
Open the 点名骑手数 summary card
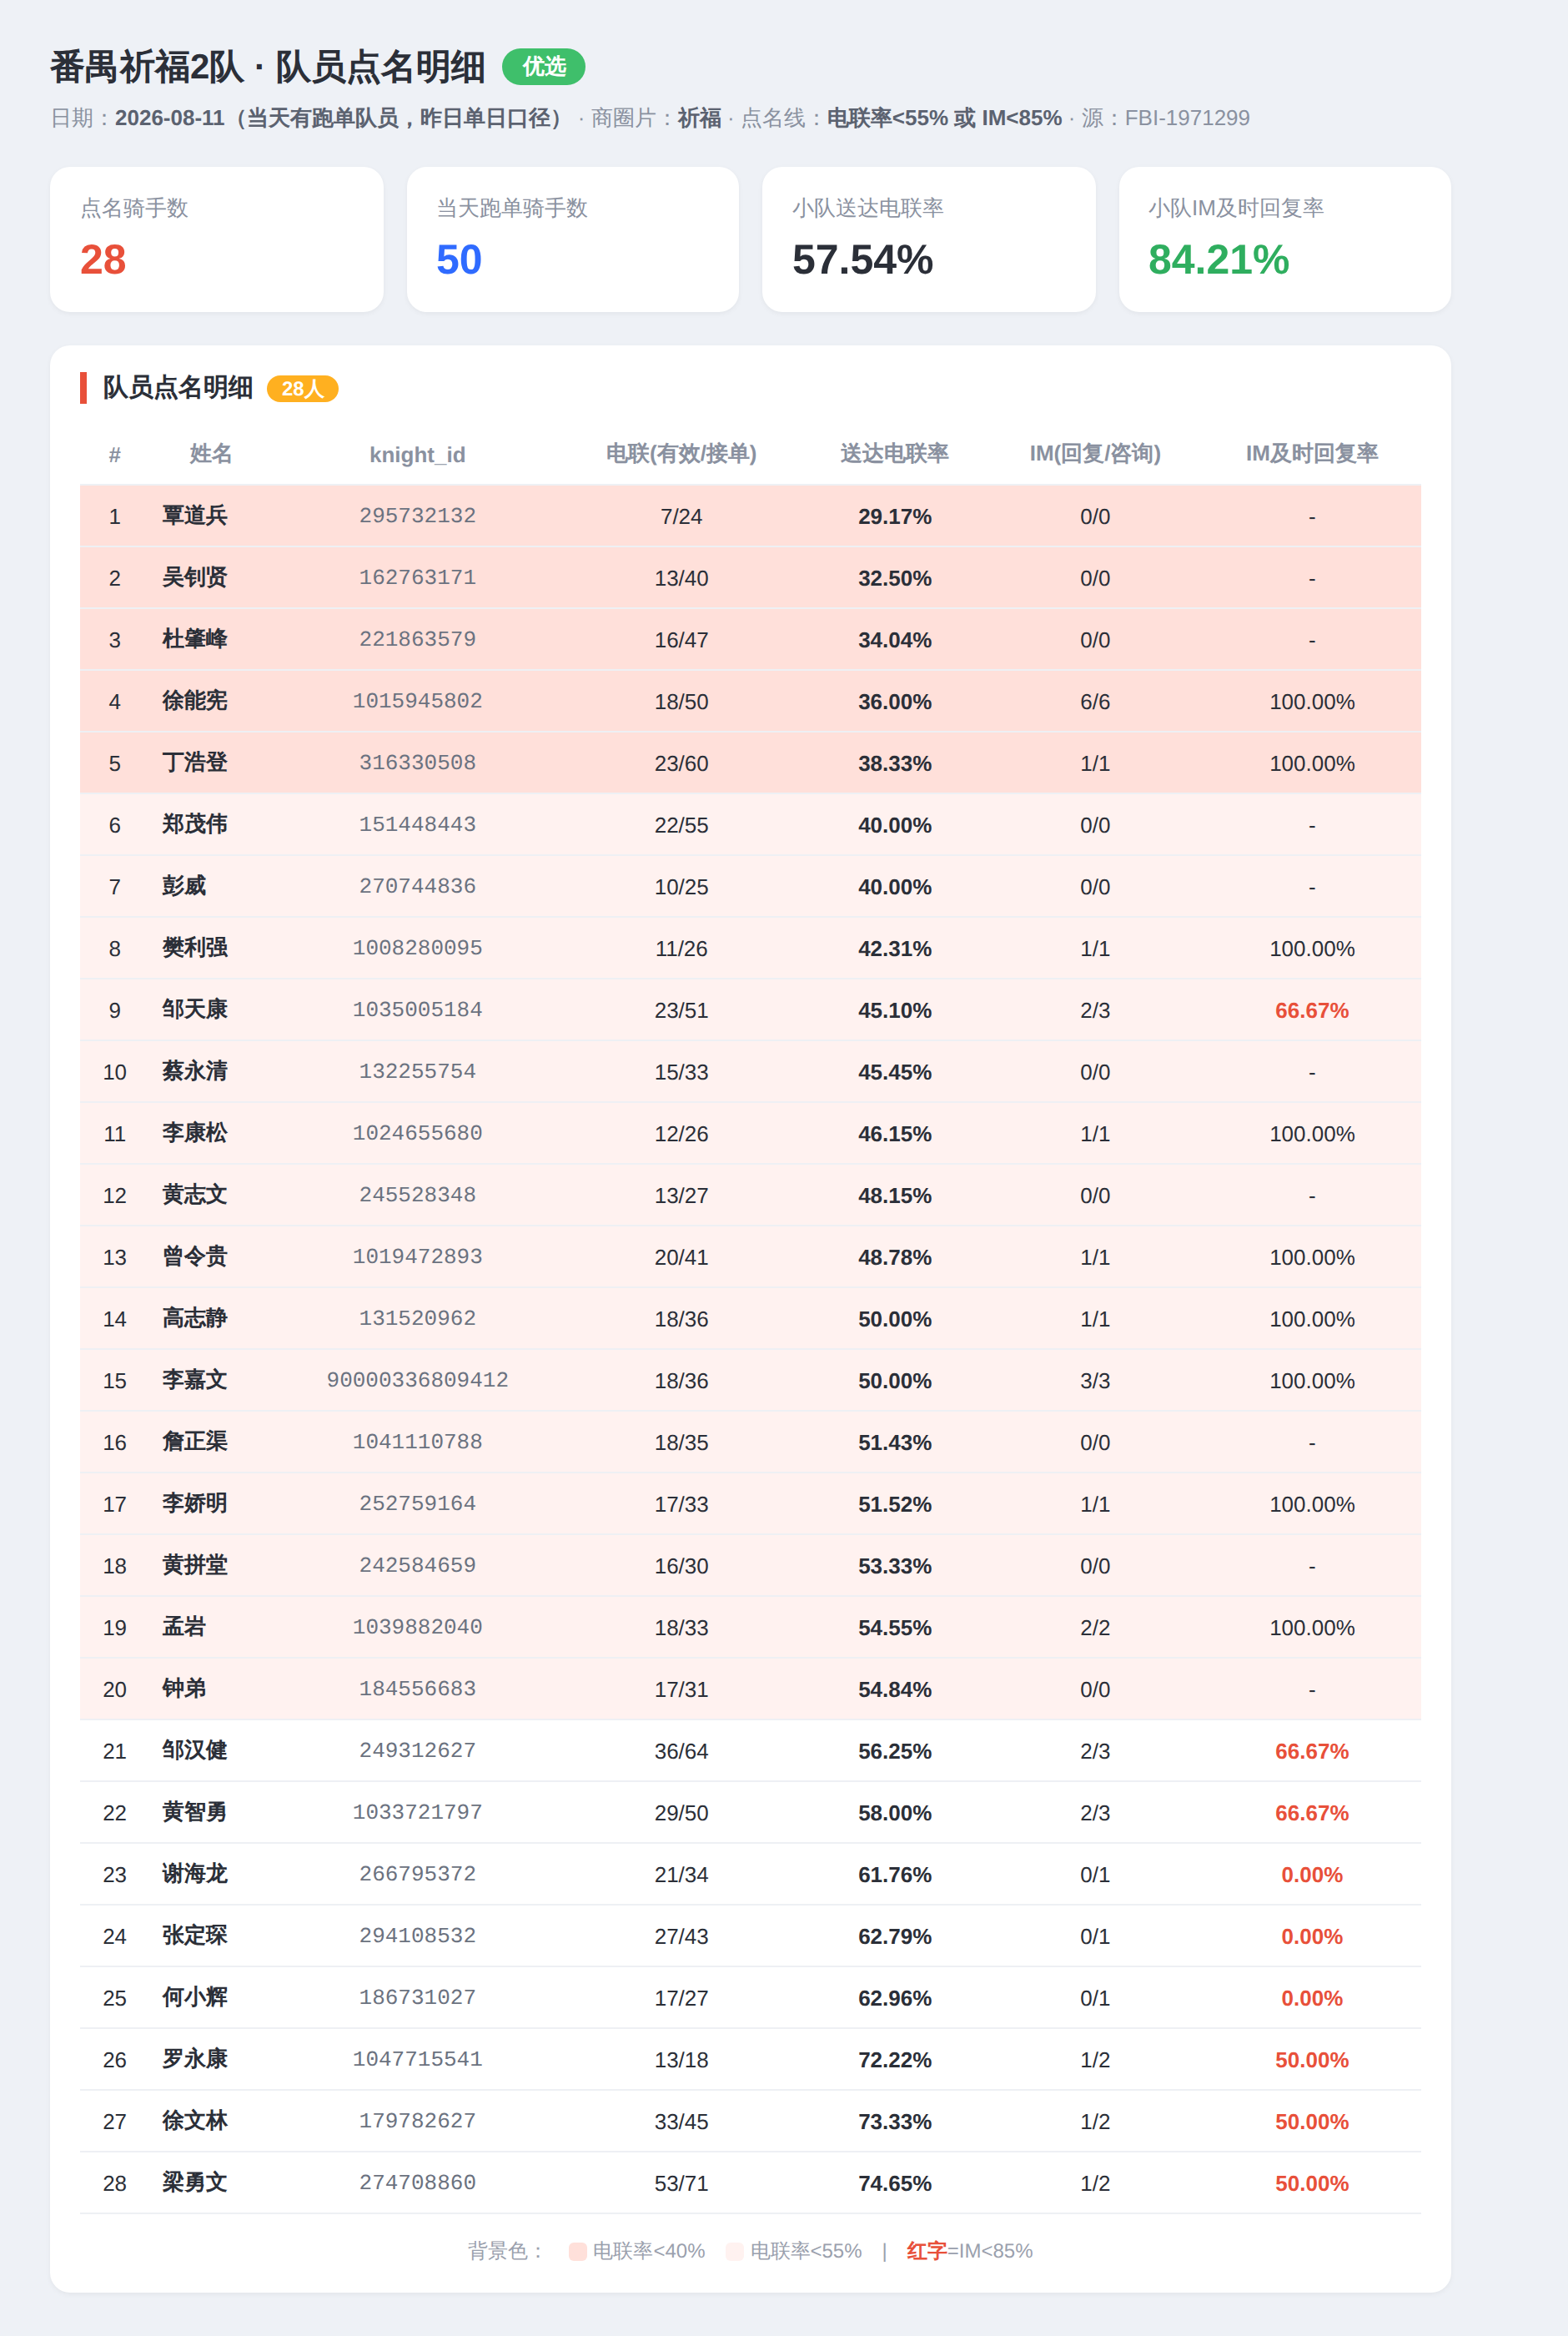pyautogui.click(x=217, y=240)
